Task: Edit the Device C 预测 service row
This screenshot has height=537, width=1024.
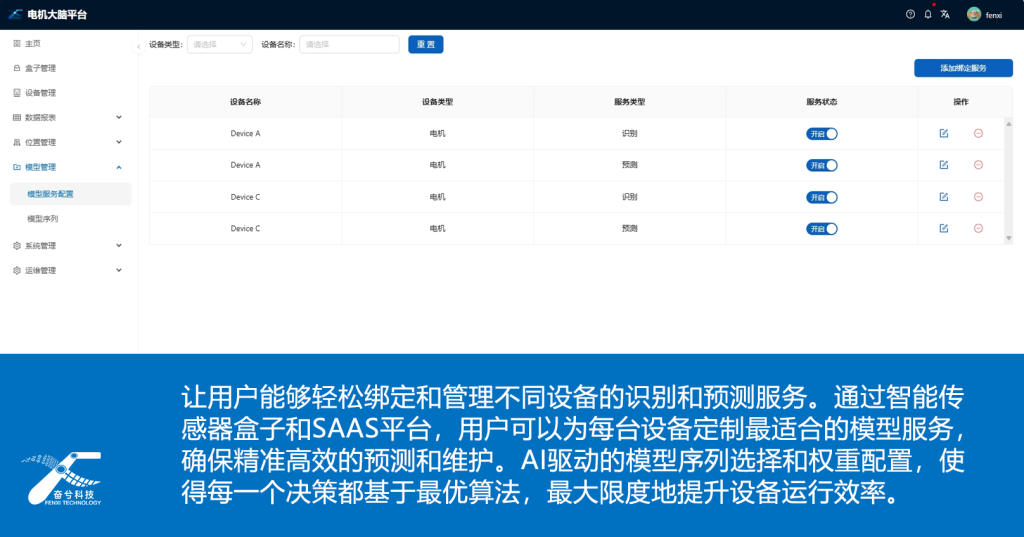Action: tap(943, 228)
